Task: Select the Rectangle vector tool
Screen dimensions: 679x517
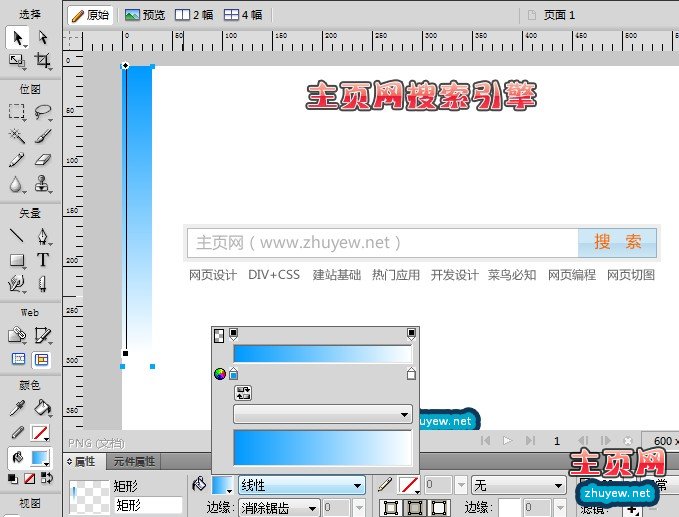Action: pyautogui.click(x=17, y=260)
